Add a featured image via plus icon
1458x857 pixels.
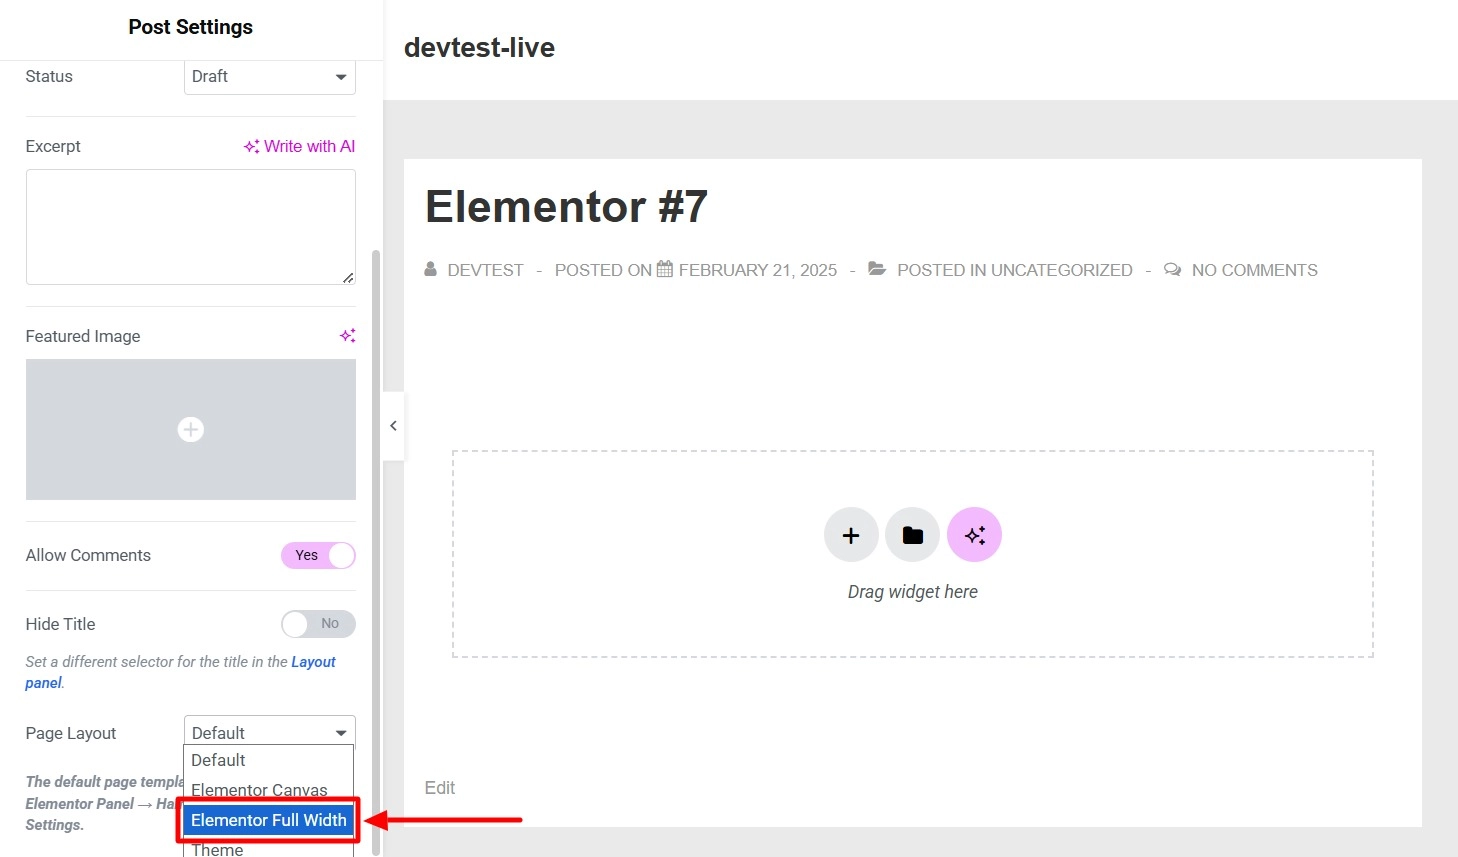(191, 430)
